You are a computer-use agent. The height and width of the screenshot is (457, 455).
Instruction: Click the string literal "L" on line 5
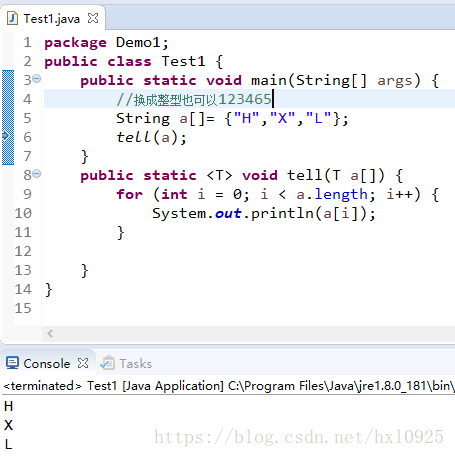click(318, 118)
